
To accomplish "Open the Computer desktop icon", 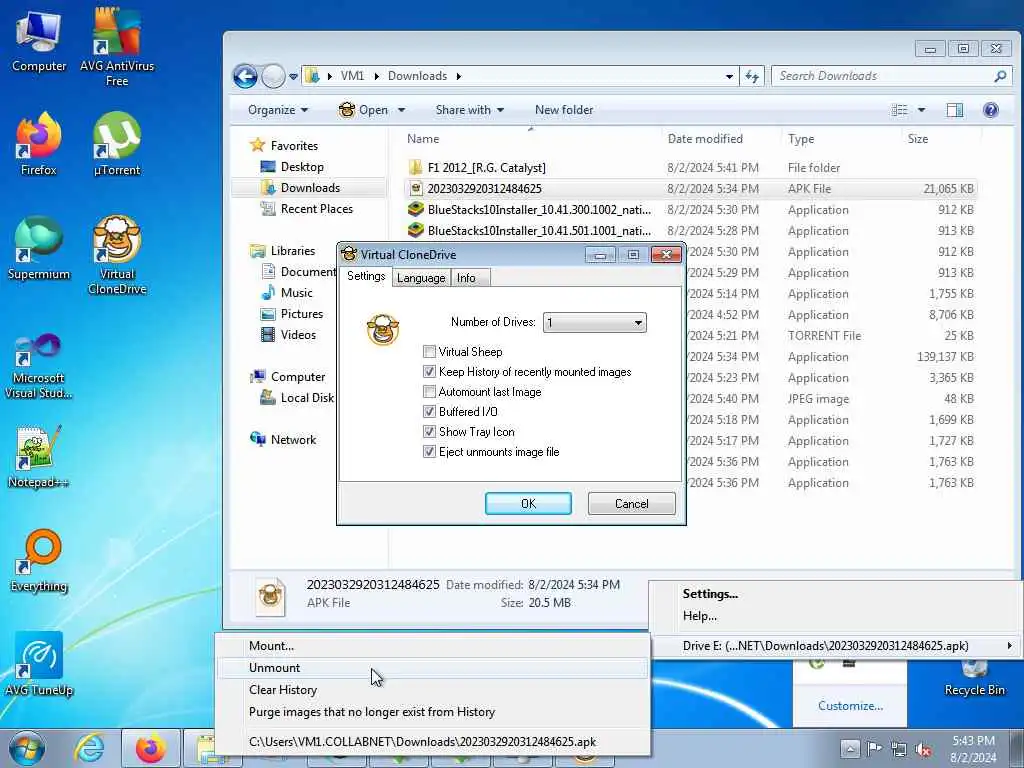I will 39,39.
